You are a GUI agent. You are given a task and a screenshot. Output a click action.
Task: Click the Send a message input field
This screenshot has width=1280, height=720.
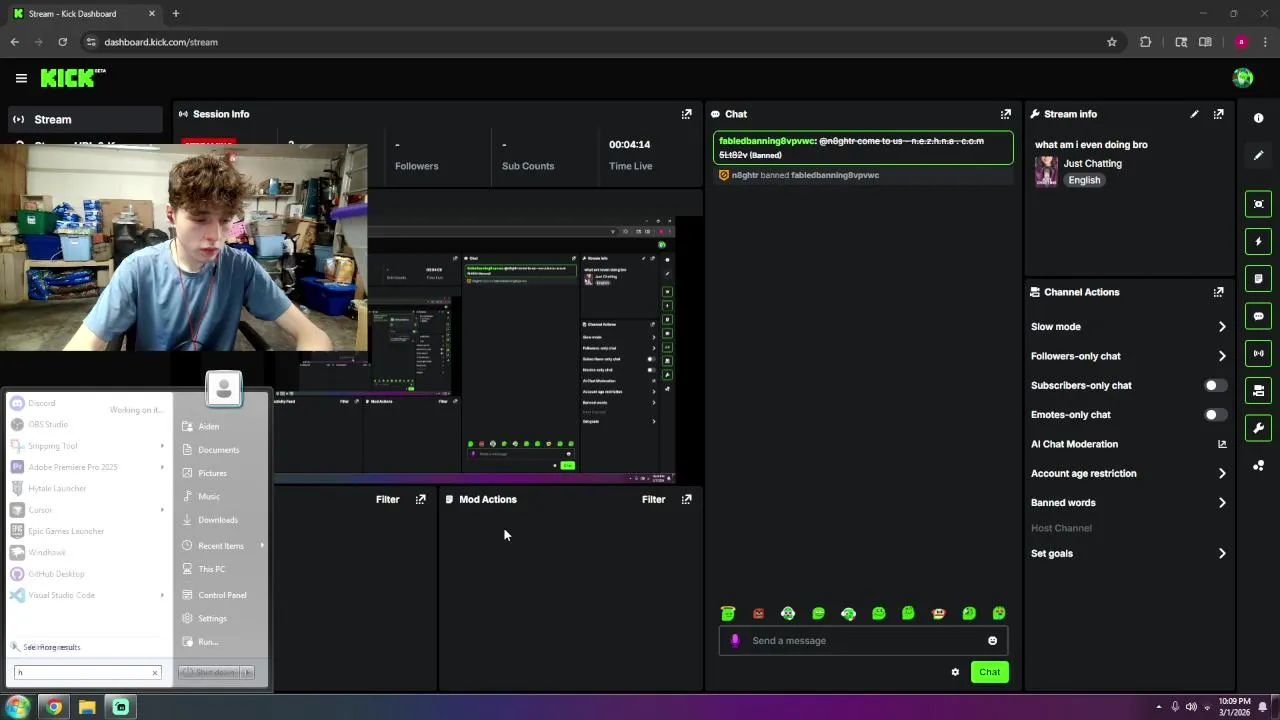tap(863, 641)
